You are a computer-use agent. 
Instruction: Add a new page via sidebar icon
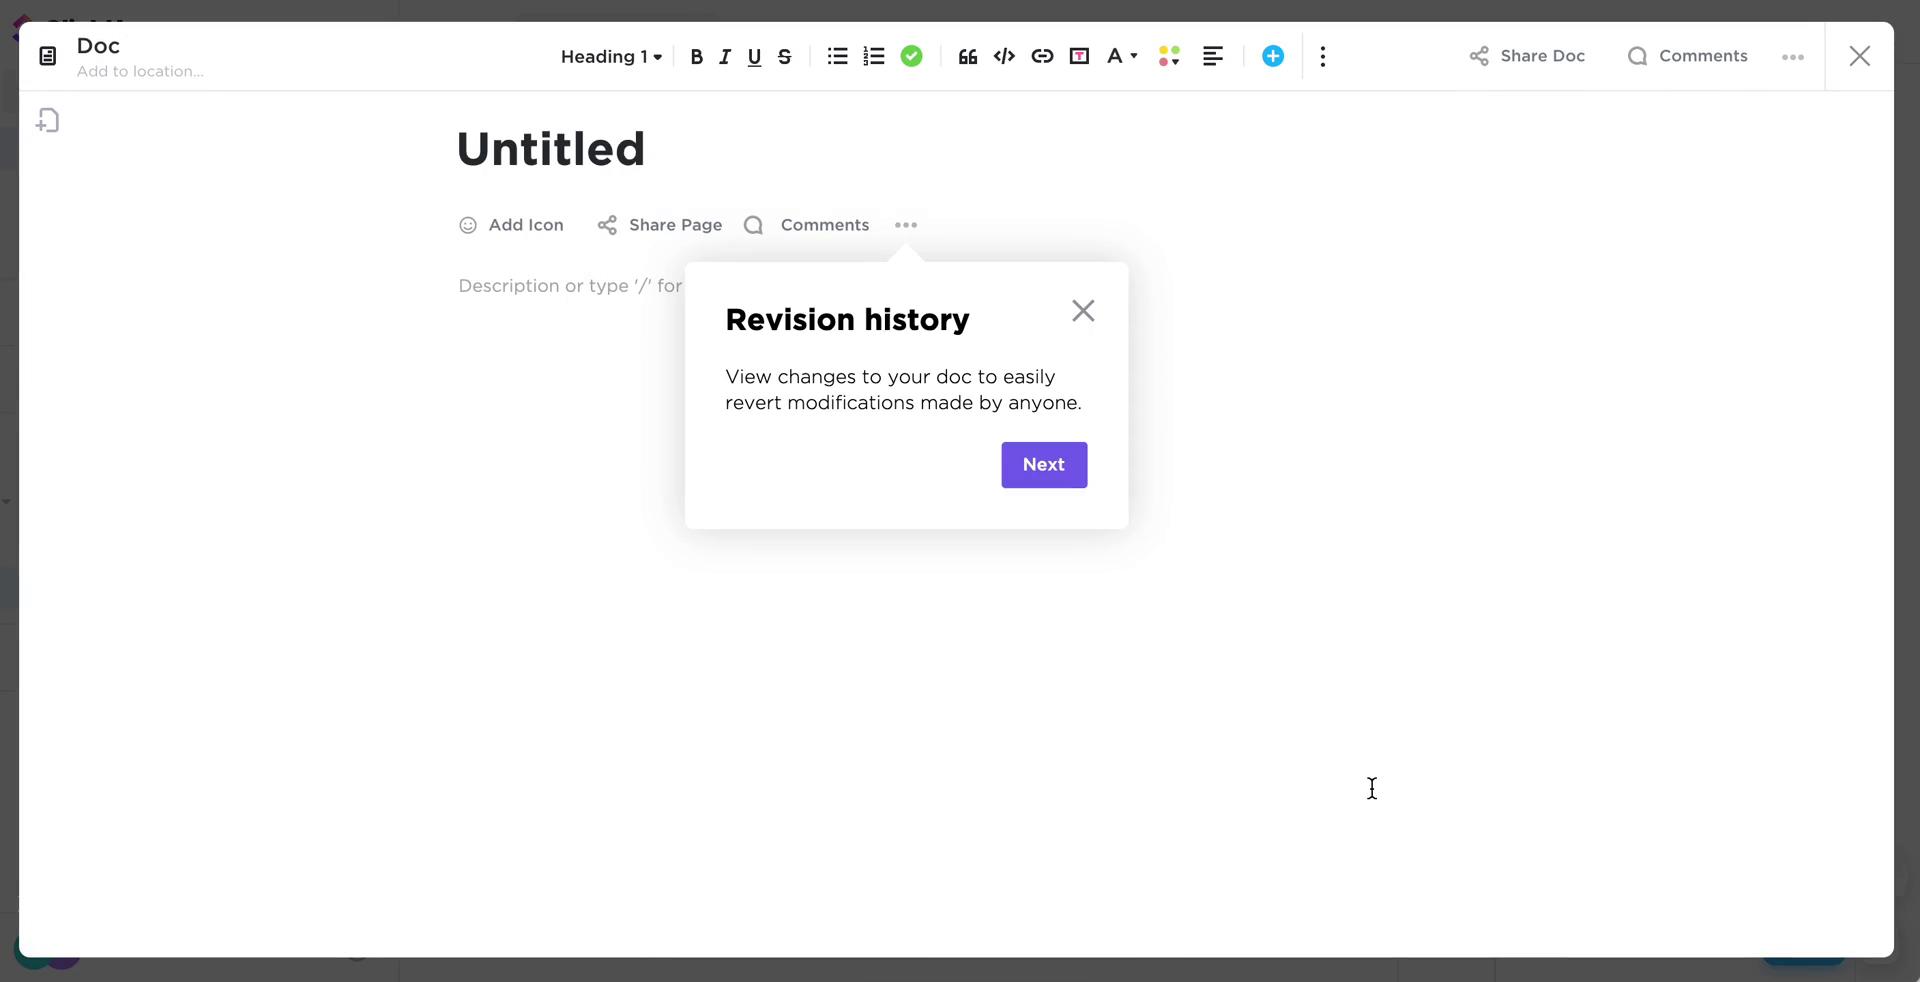point(48,121)
